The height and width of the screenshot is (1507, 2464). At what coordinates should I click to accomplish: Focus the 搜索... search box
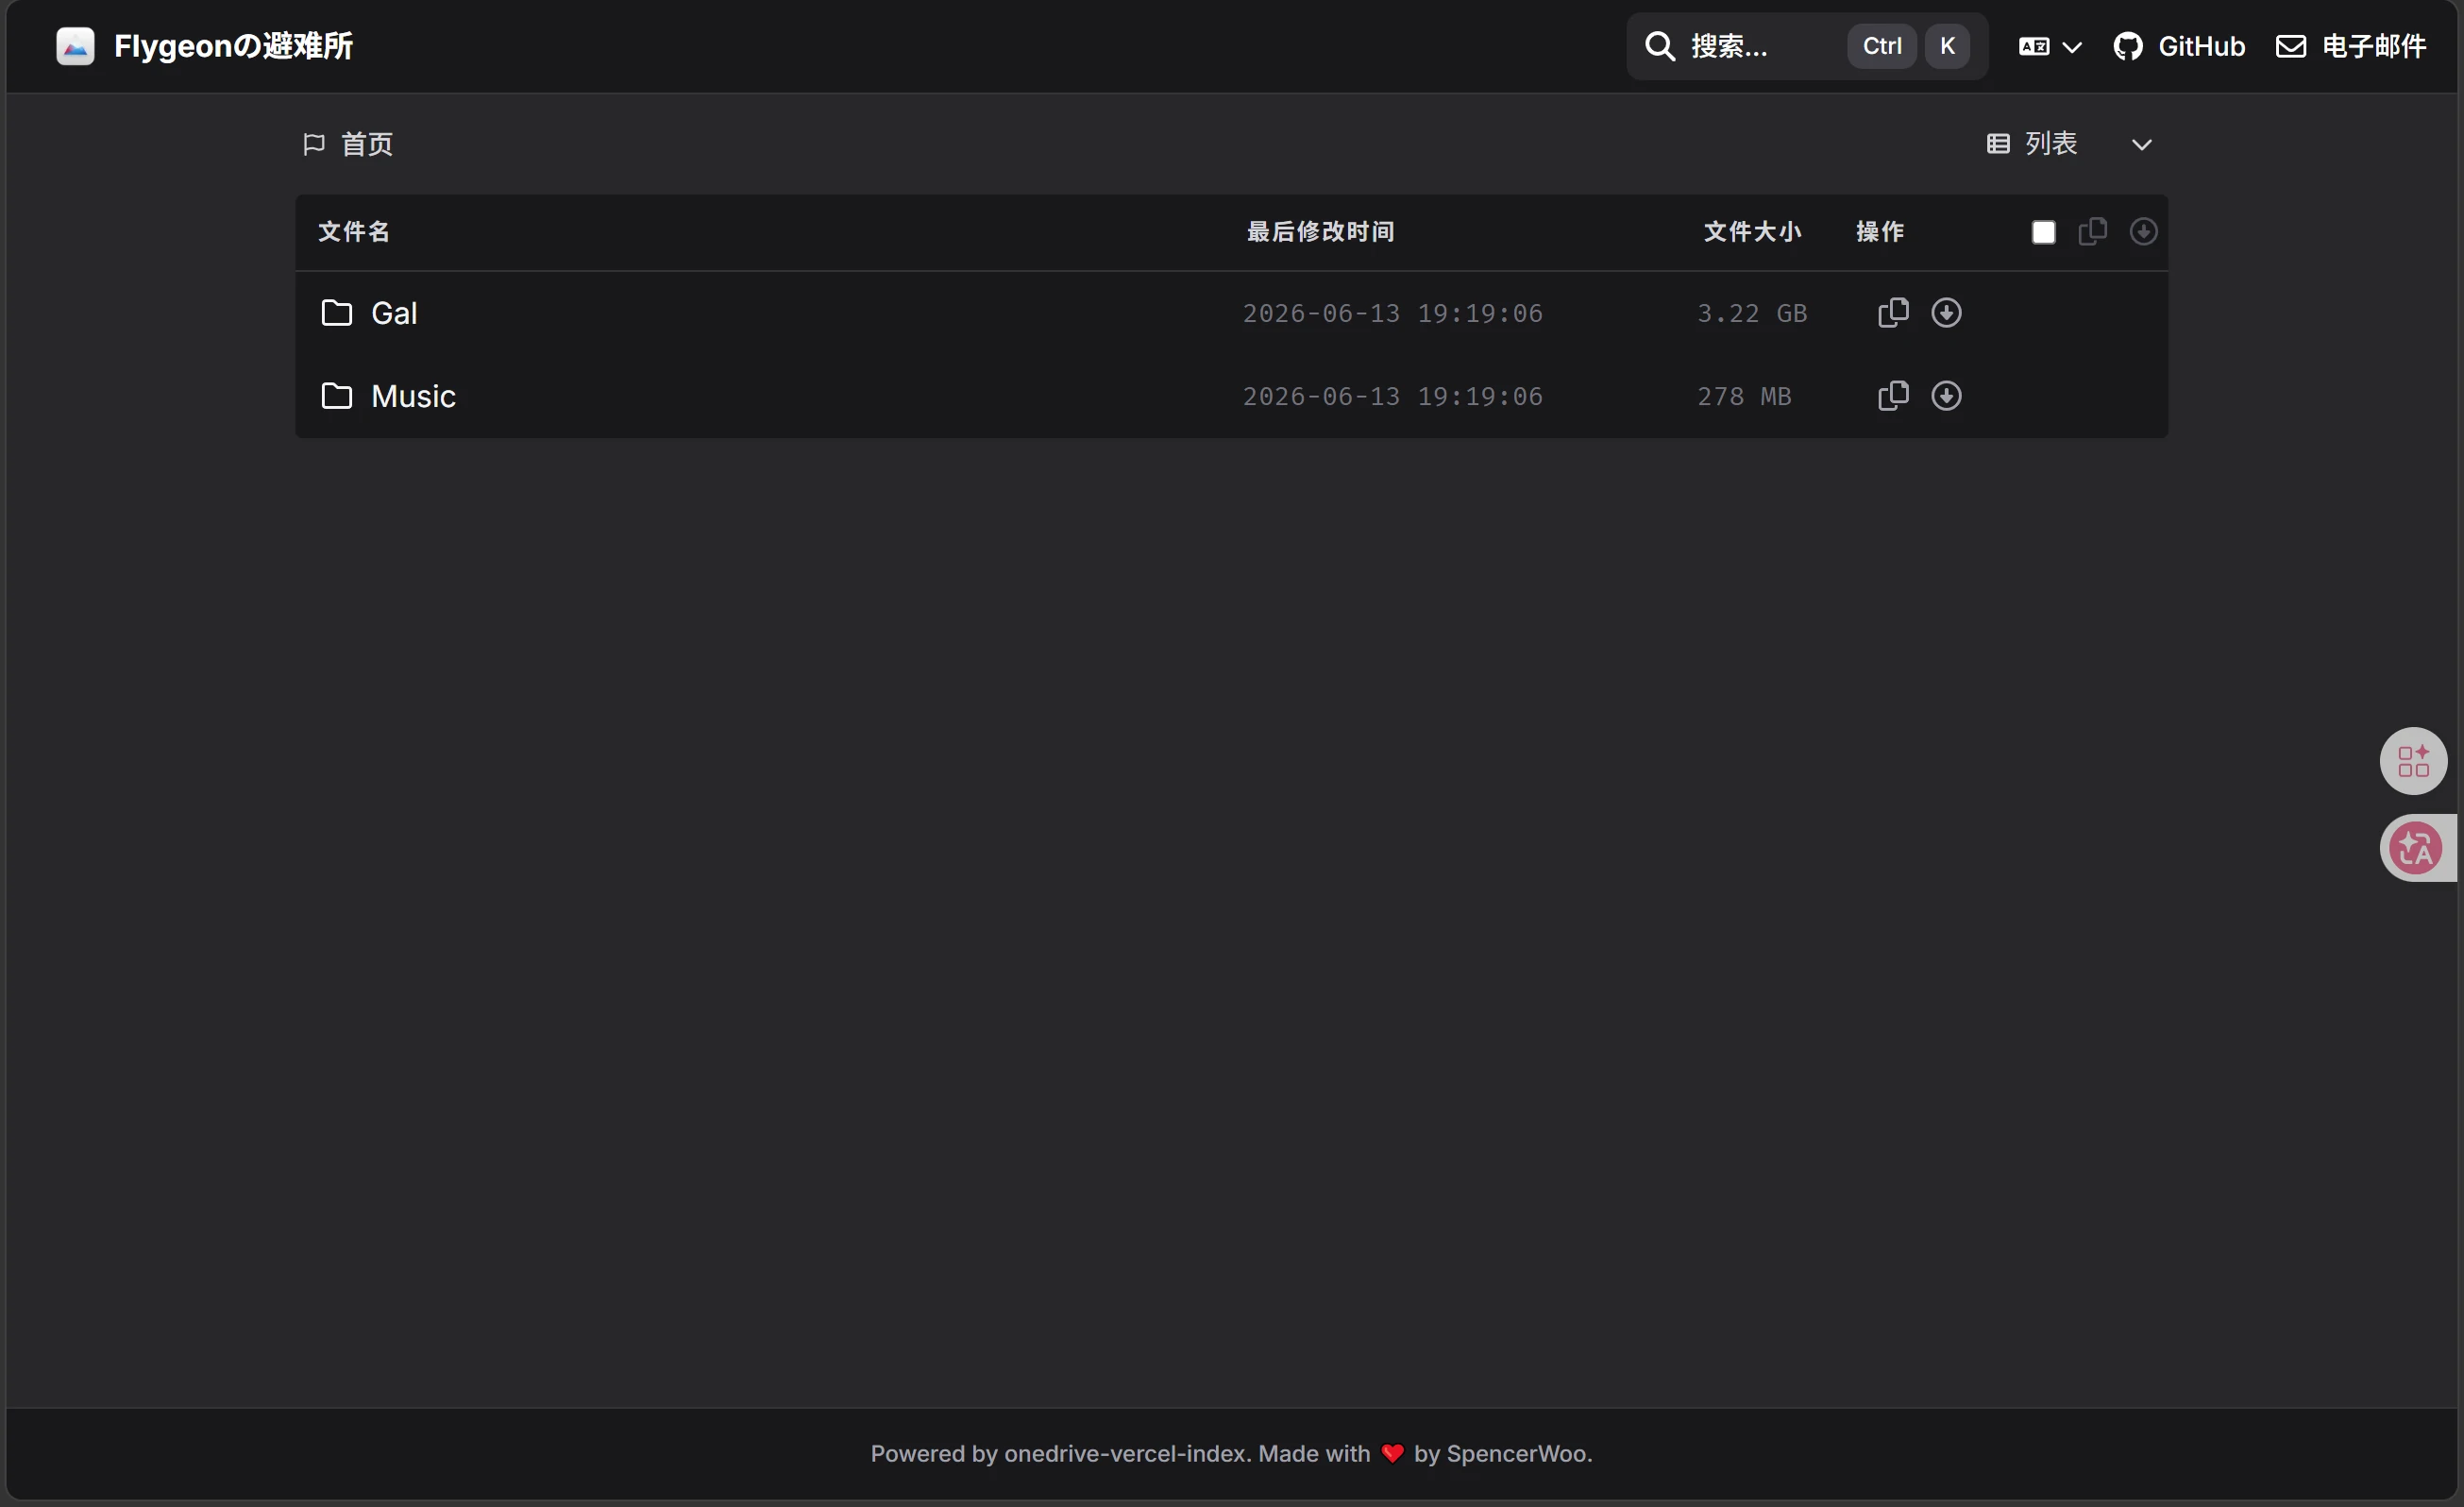tap(1806, 46)
